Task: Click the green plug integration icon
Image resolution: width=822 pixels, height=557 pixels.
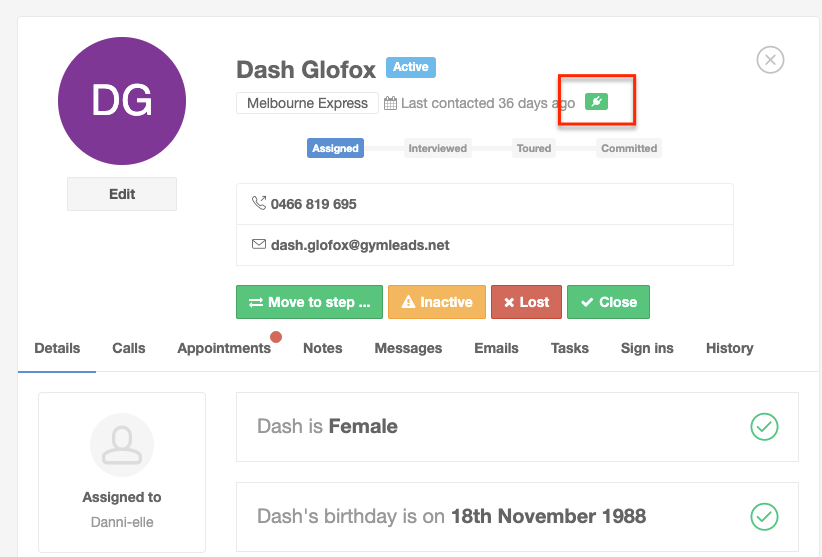Action: pyautogui.click(x=596, y=102)
